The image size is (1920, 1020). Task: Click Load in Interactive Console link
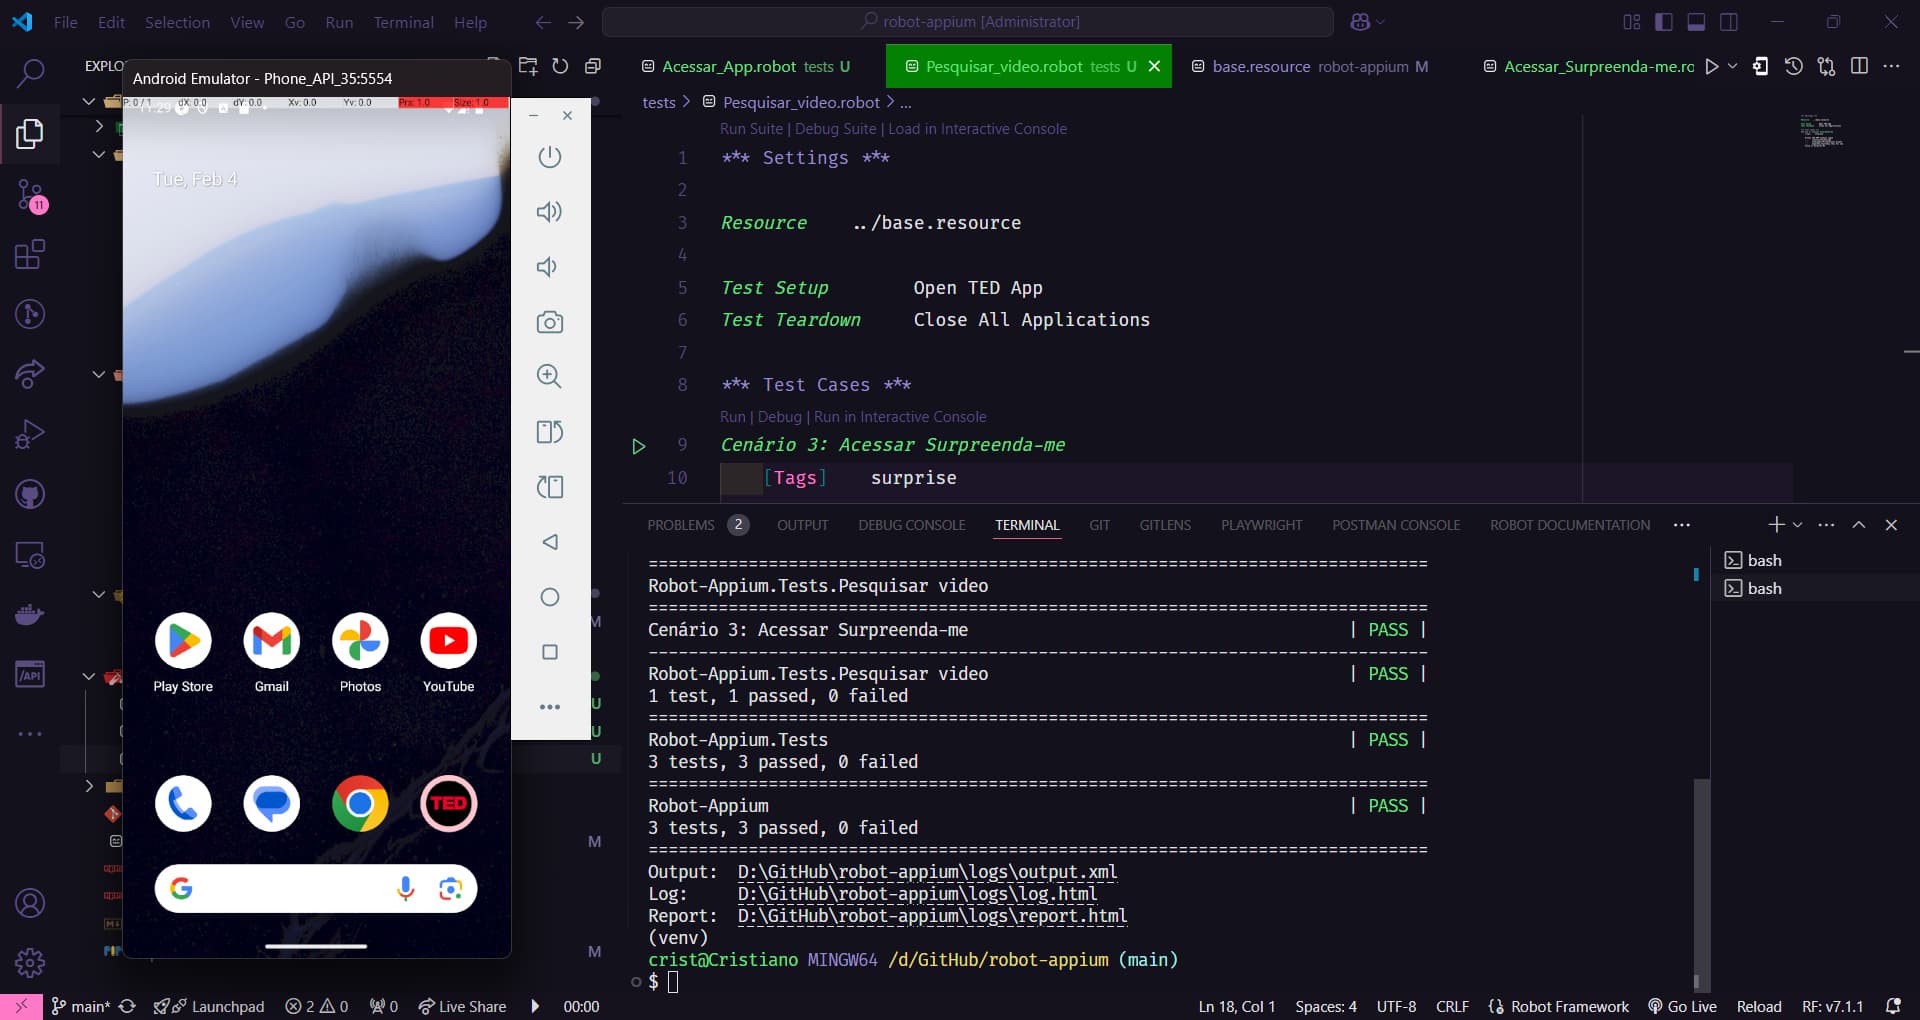point(977,129)
